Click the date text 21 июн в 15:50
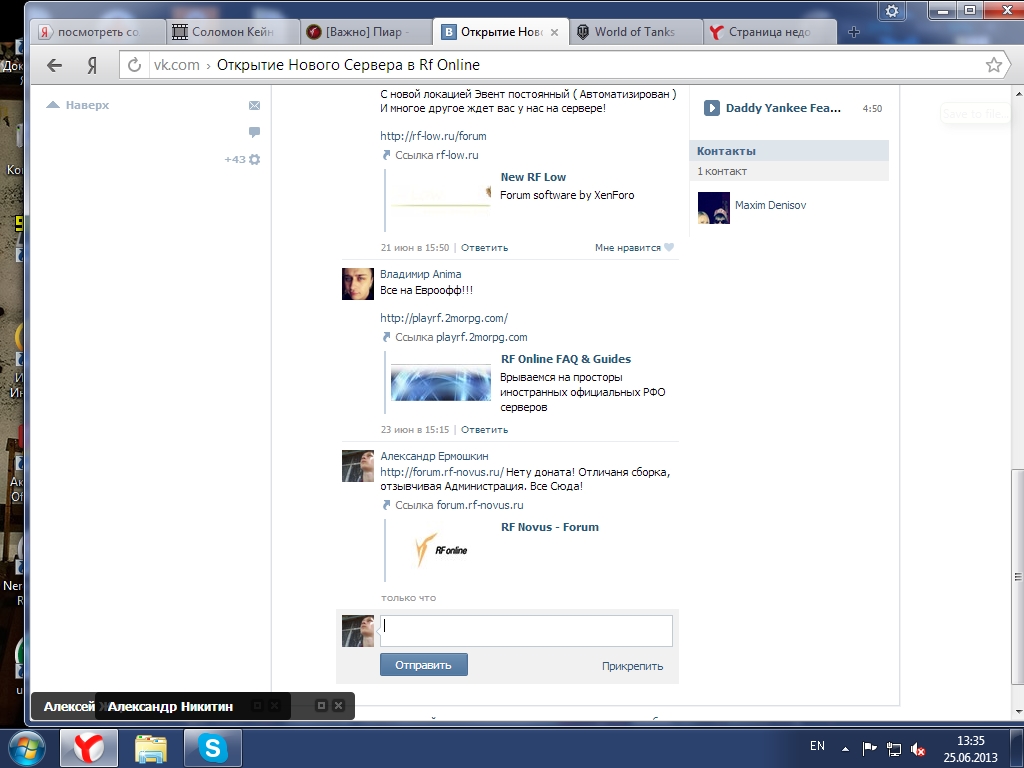The width and height of the screenshot is (1024, 768). [x=415, y=248]
